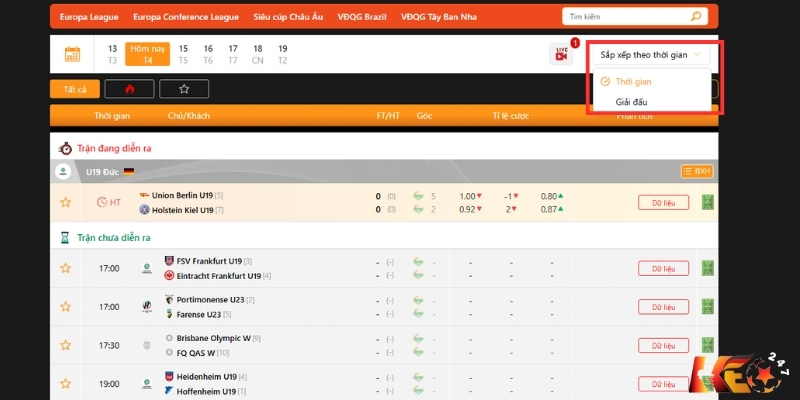Show hot matches with flame icon
Image resolution: width=800 pixels, height=400 pixels.
point(129,89)
